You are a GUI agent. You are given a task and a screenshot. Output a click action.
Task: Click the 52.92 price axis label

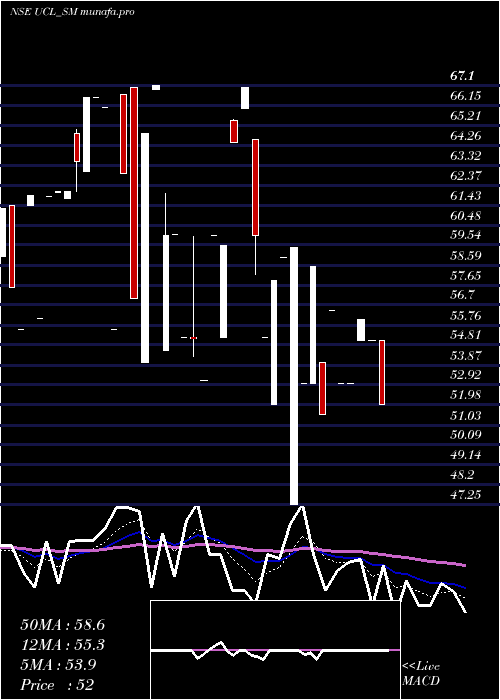click(x=466, y=375)
